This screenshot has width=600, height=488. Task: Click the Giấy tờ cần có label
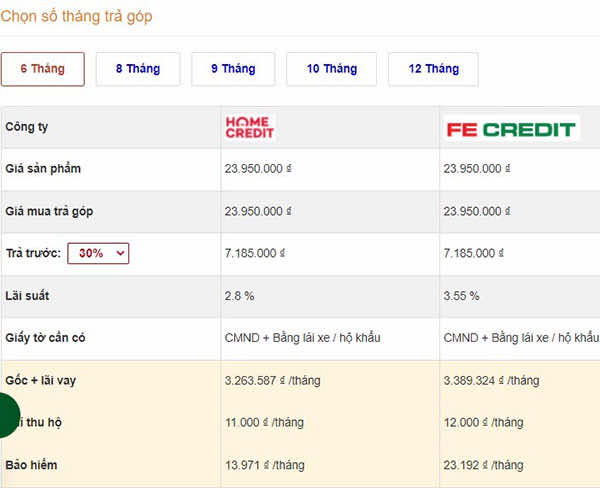pyautogui.click(x=45, y=338)
